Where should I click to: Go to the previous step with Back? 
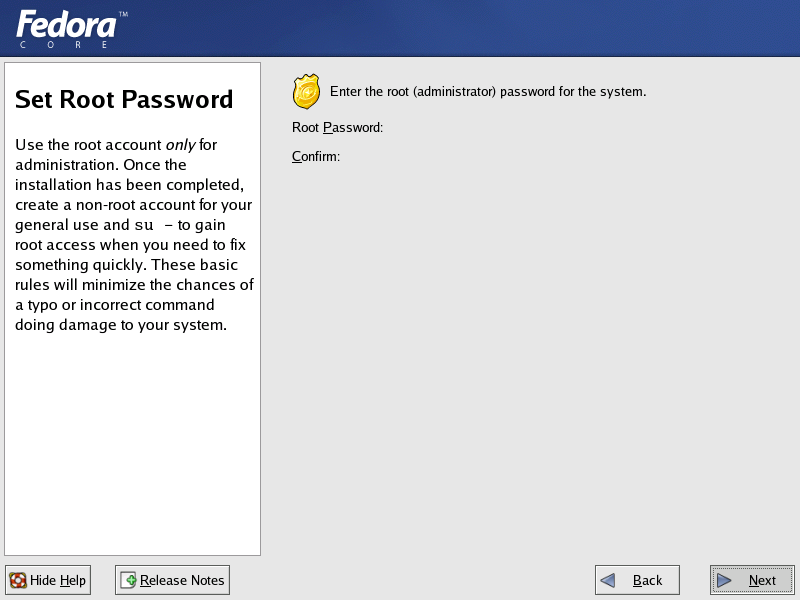point(637,580)
